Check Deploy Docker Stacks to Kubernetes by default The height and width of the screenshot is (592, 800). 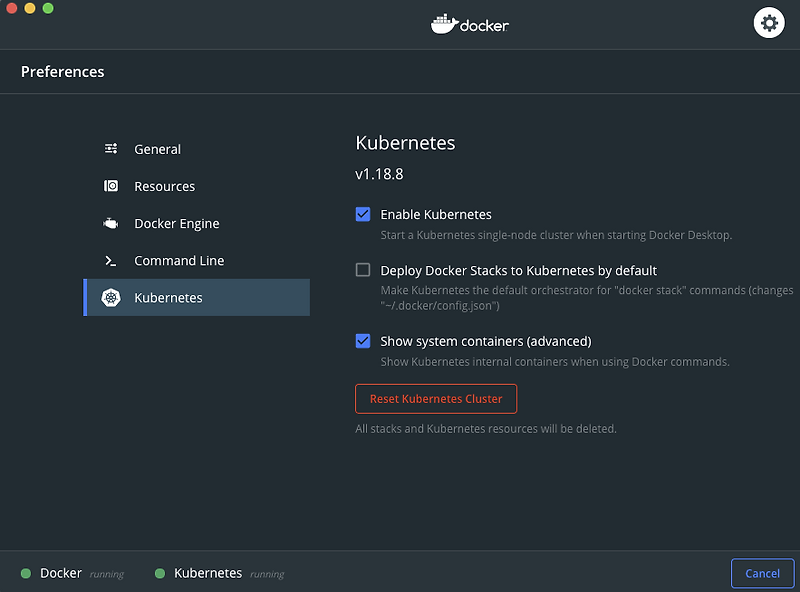pyautogui.click(x=363, y=270)
